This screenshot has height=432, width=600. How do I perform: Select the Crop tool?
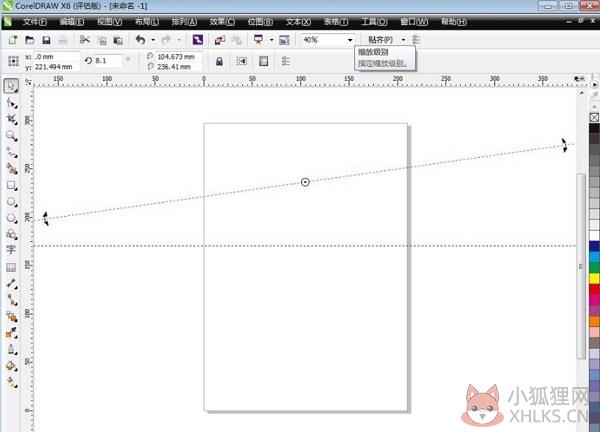pos(11,119)
